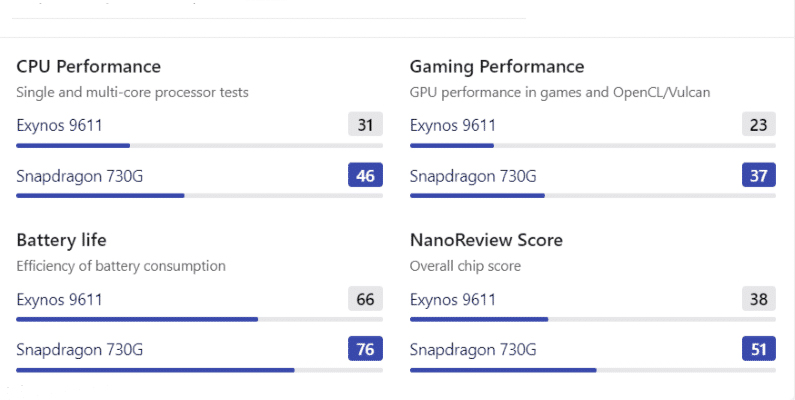
Task: Click Snapdragon 730G under Gaming Performance
Action: [473, 176]
